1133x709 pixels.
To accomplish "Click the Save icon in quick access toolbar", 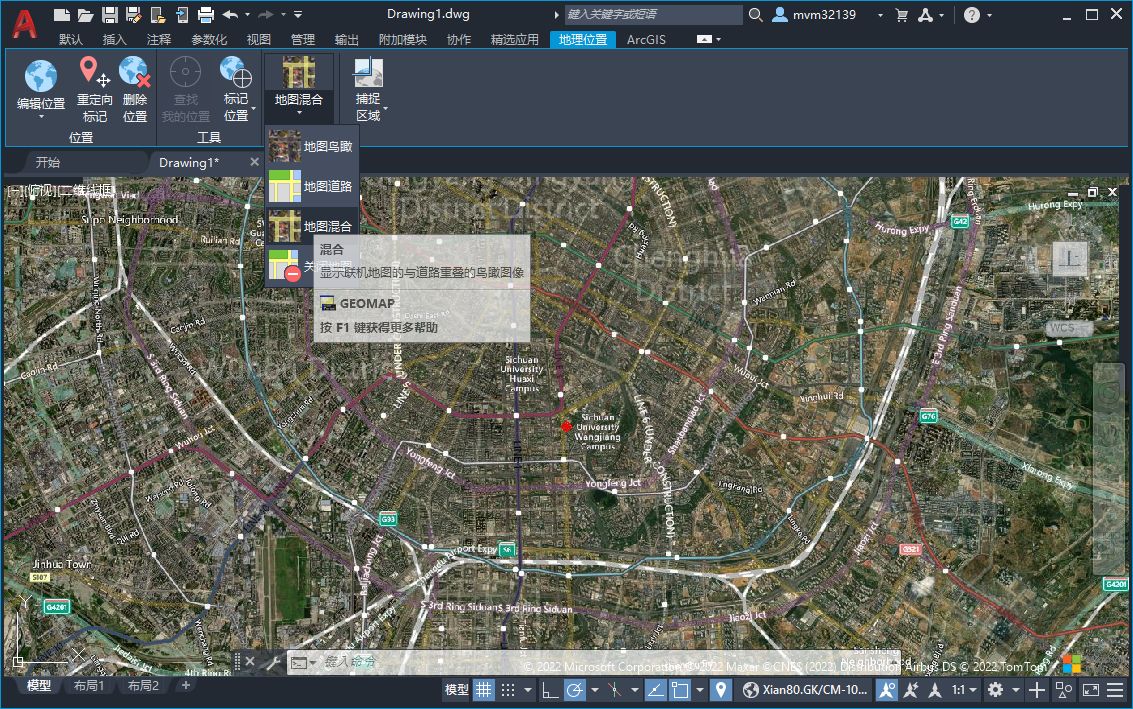I will point(110,15).
